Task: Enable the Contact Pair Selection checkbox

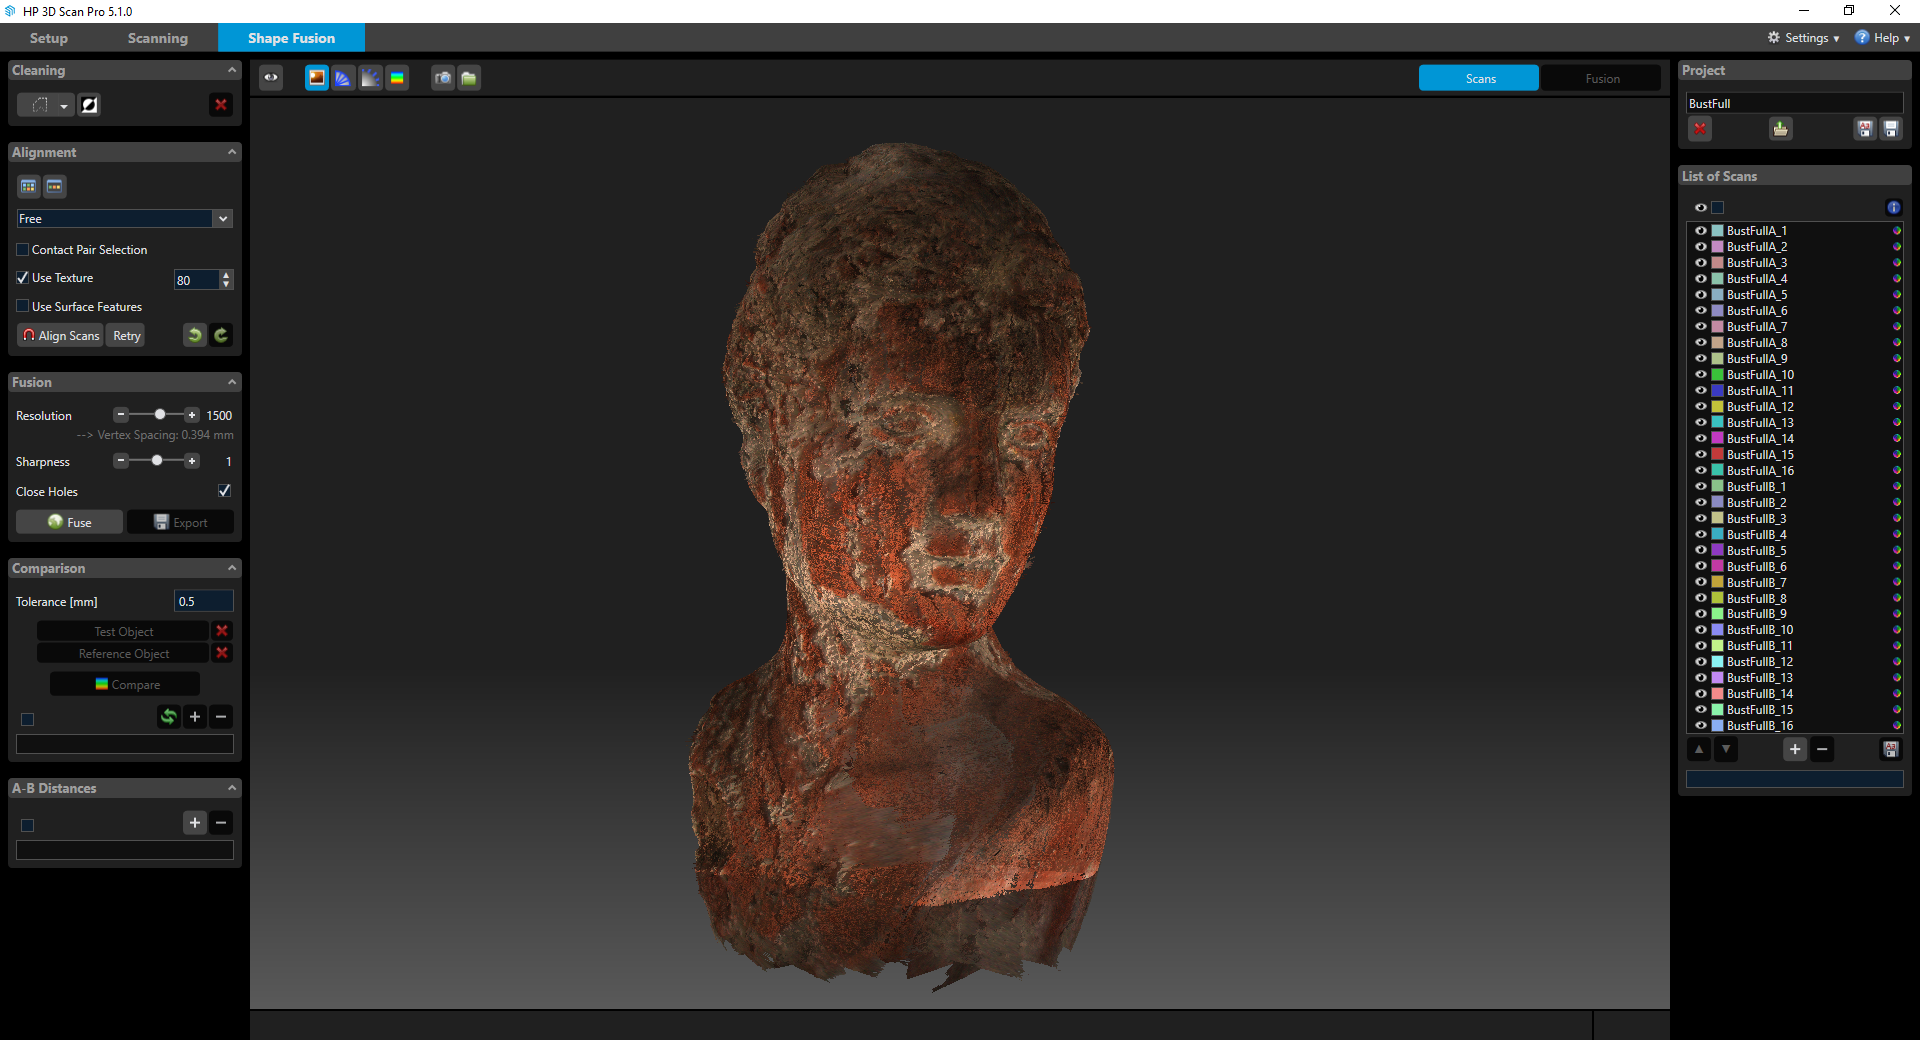Action: tap(22, 250)
